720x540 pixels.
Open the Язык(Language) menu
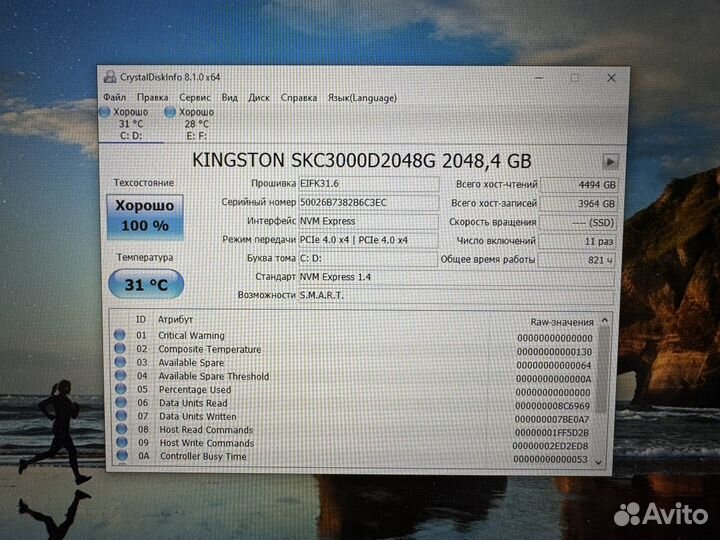point(362,98)
